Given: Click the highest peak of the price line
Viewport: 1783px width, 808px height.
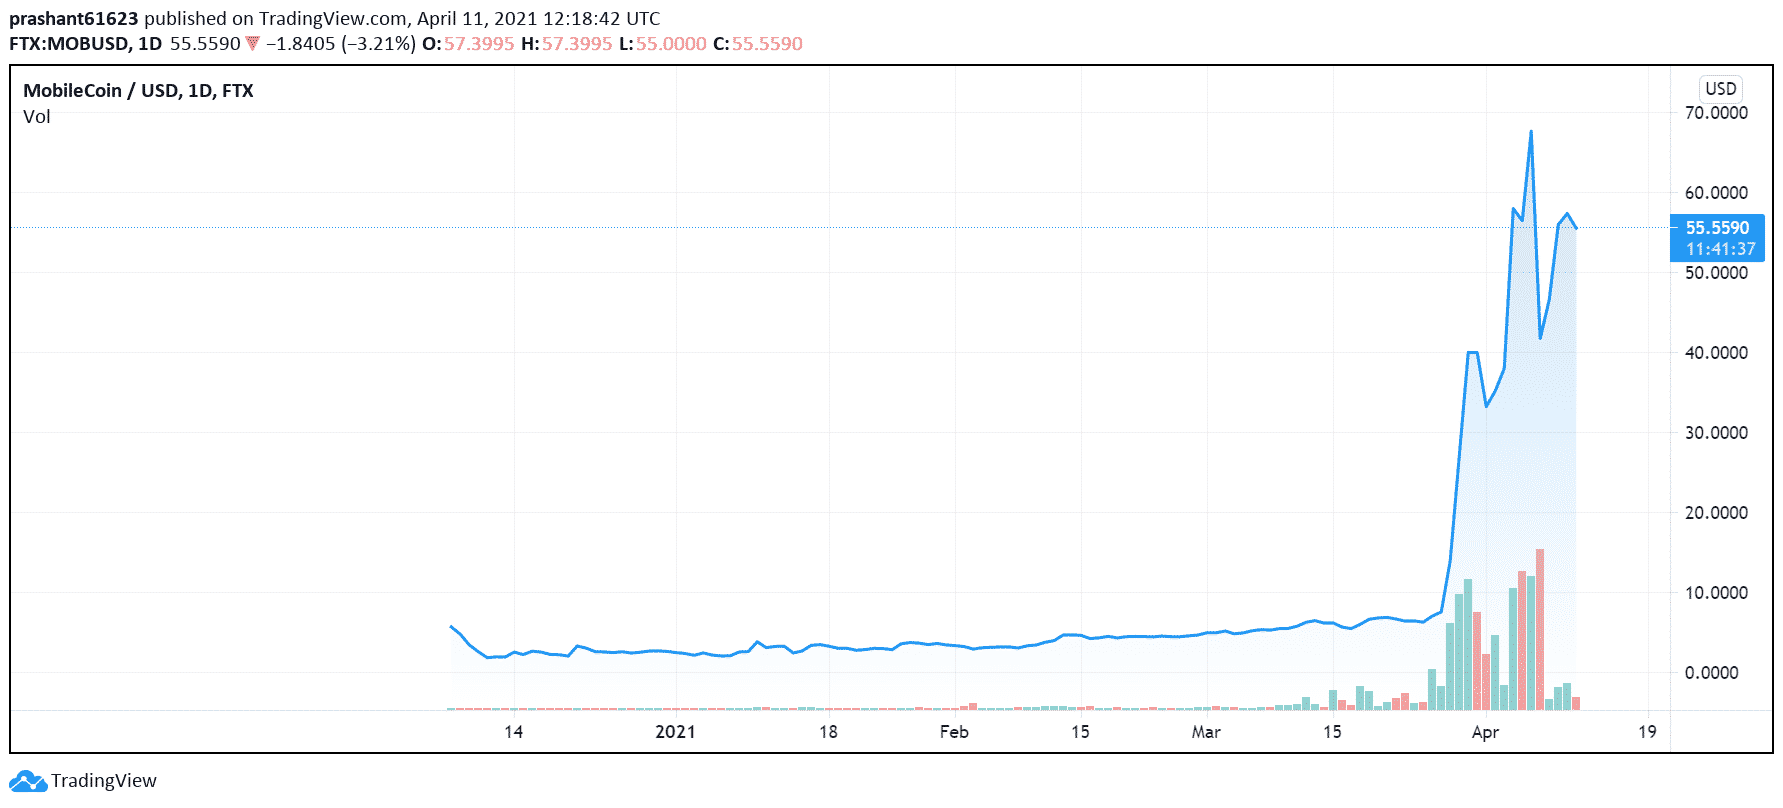Looking at the screenshot, I should pos(1530,132).
